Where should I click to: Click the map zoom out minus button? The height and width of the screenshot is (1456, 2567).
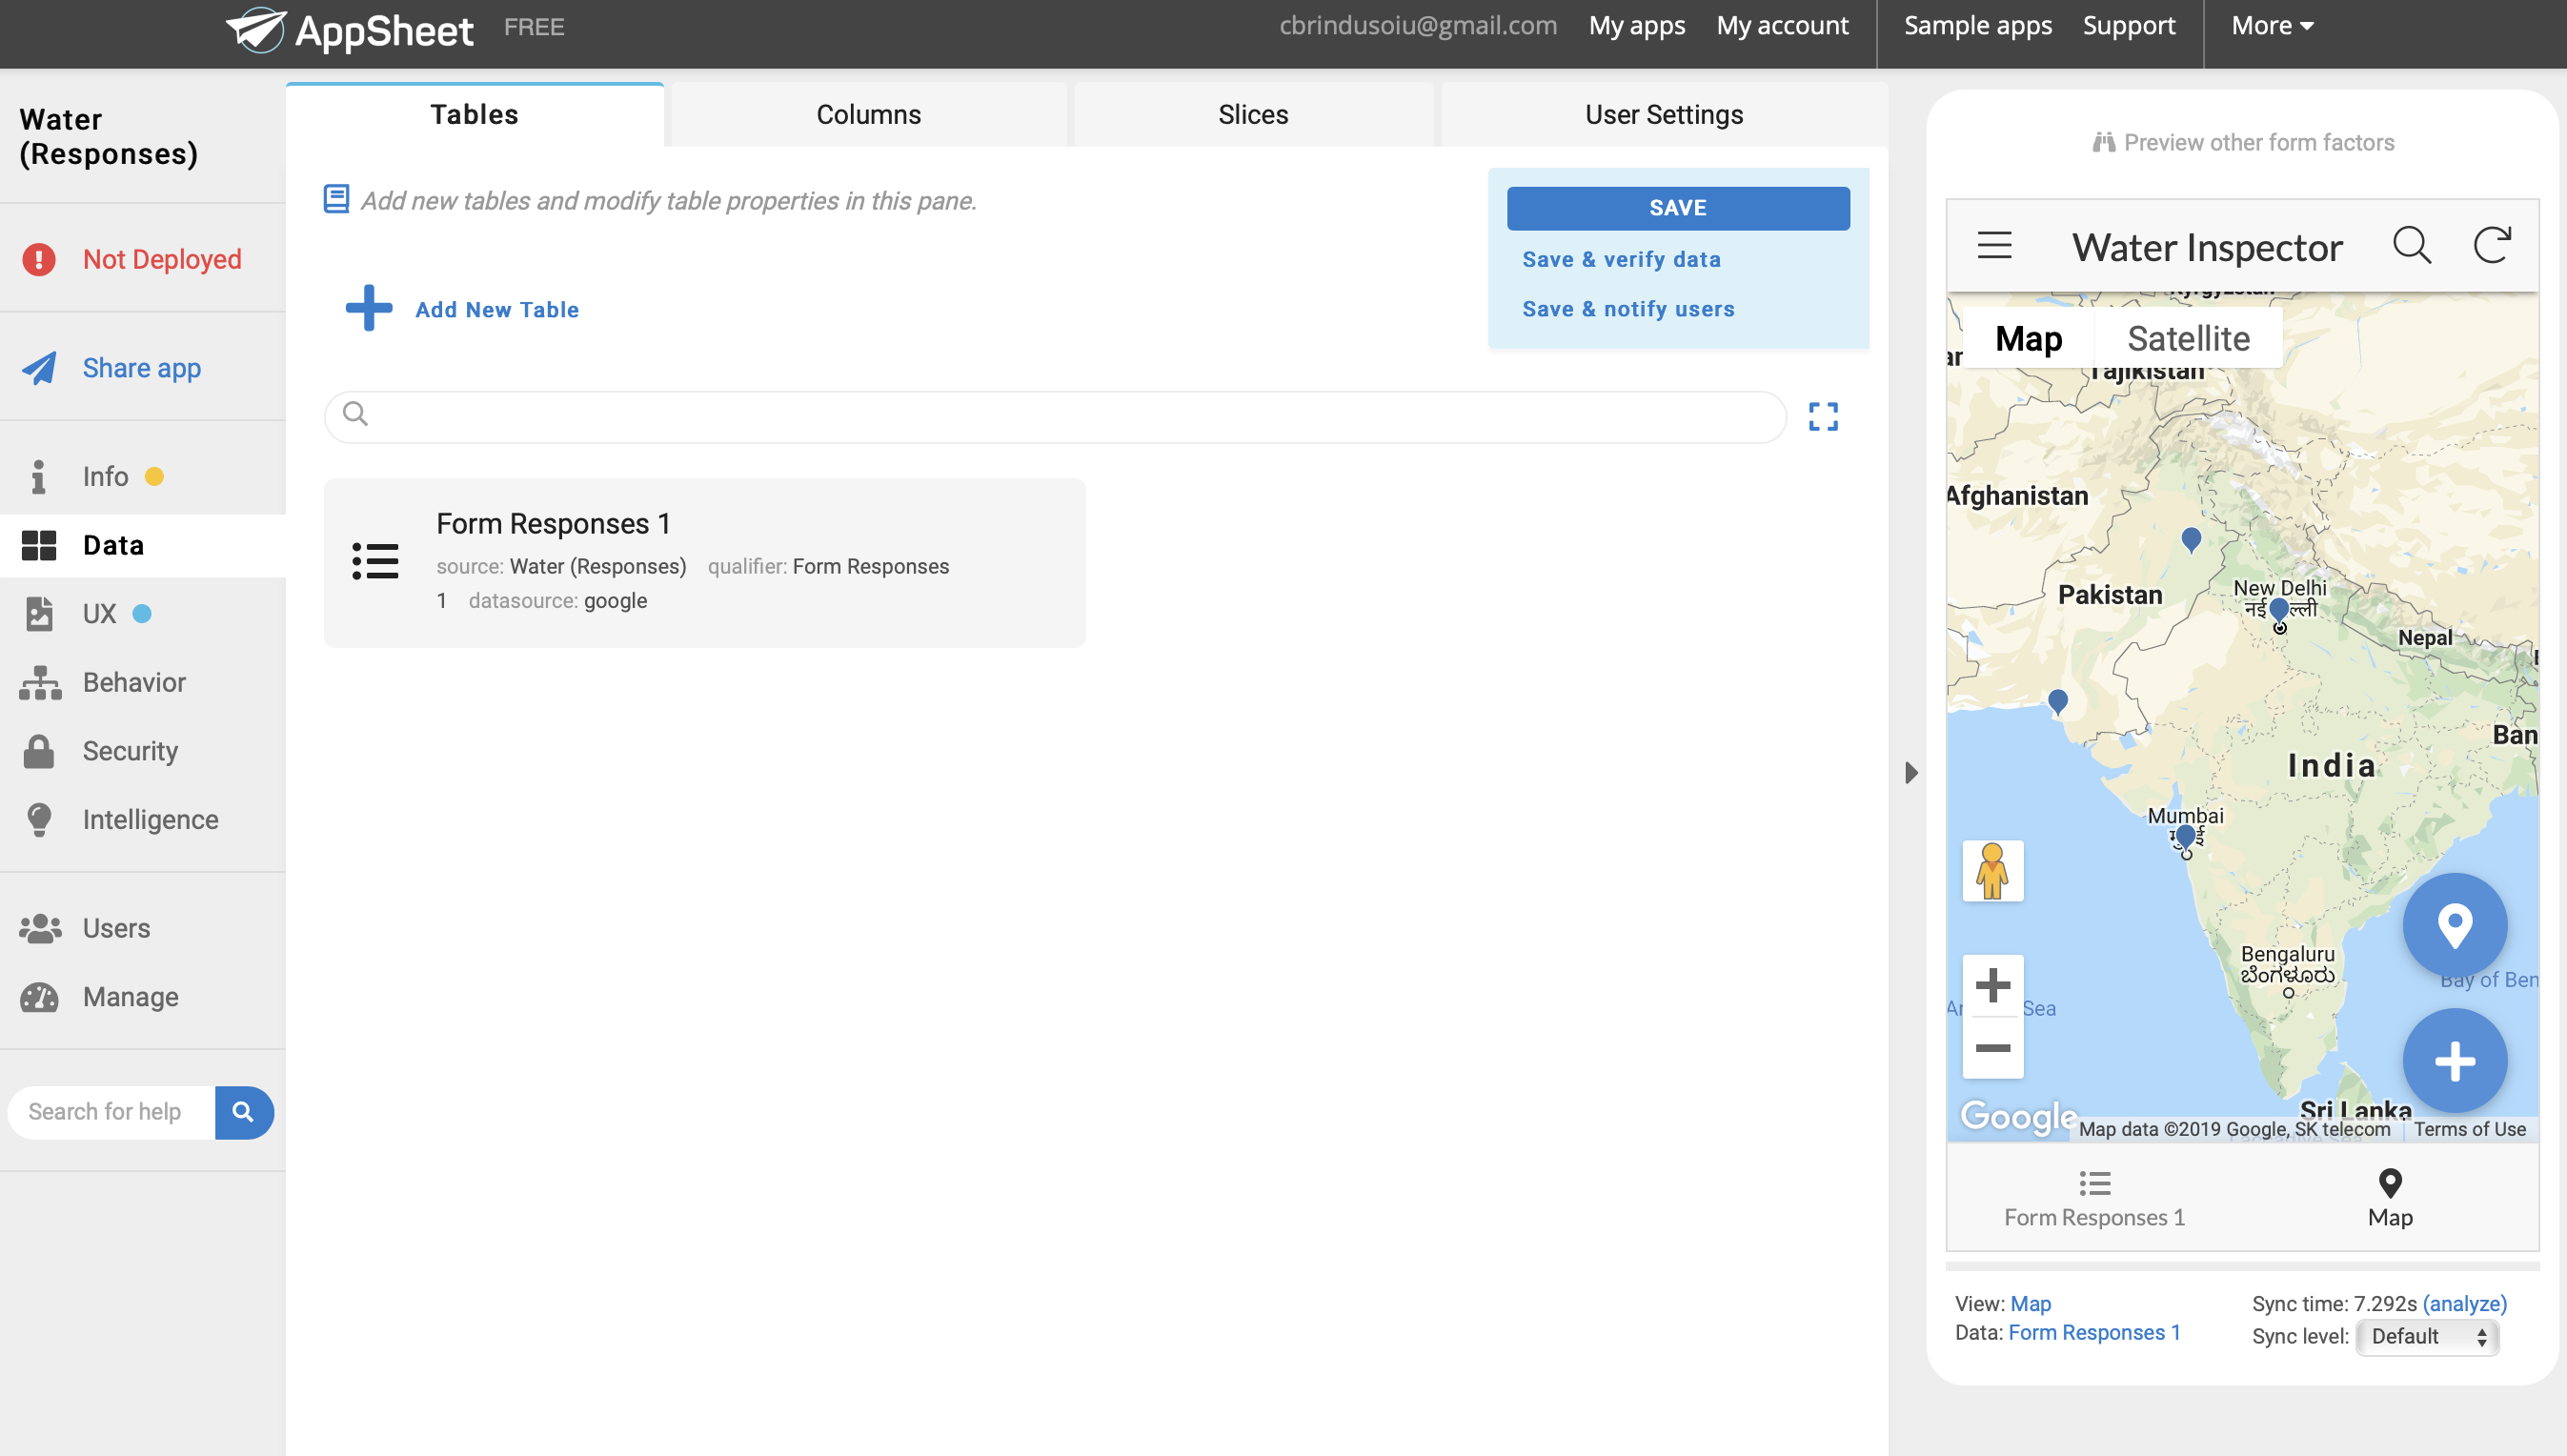point(1992,1048)
